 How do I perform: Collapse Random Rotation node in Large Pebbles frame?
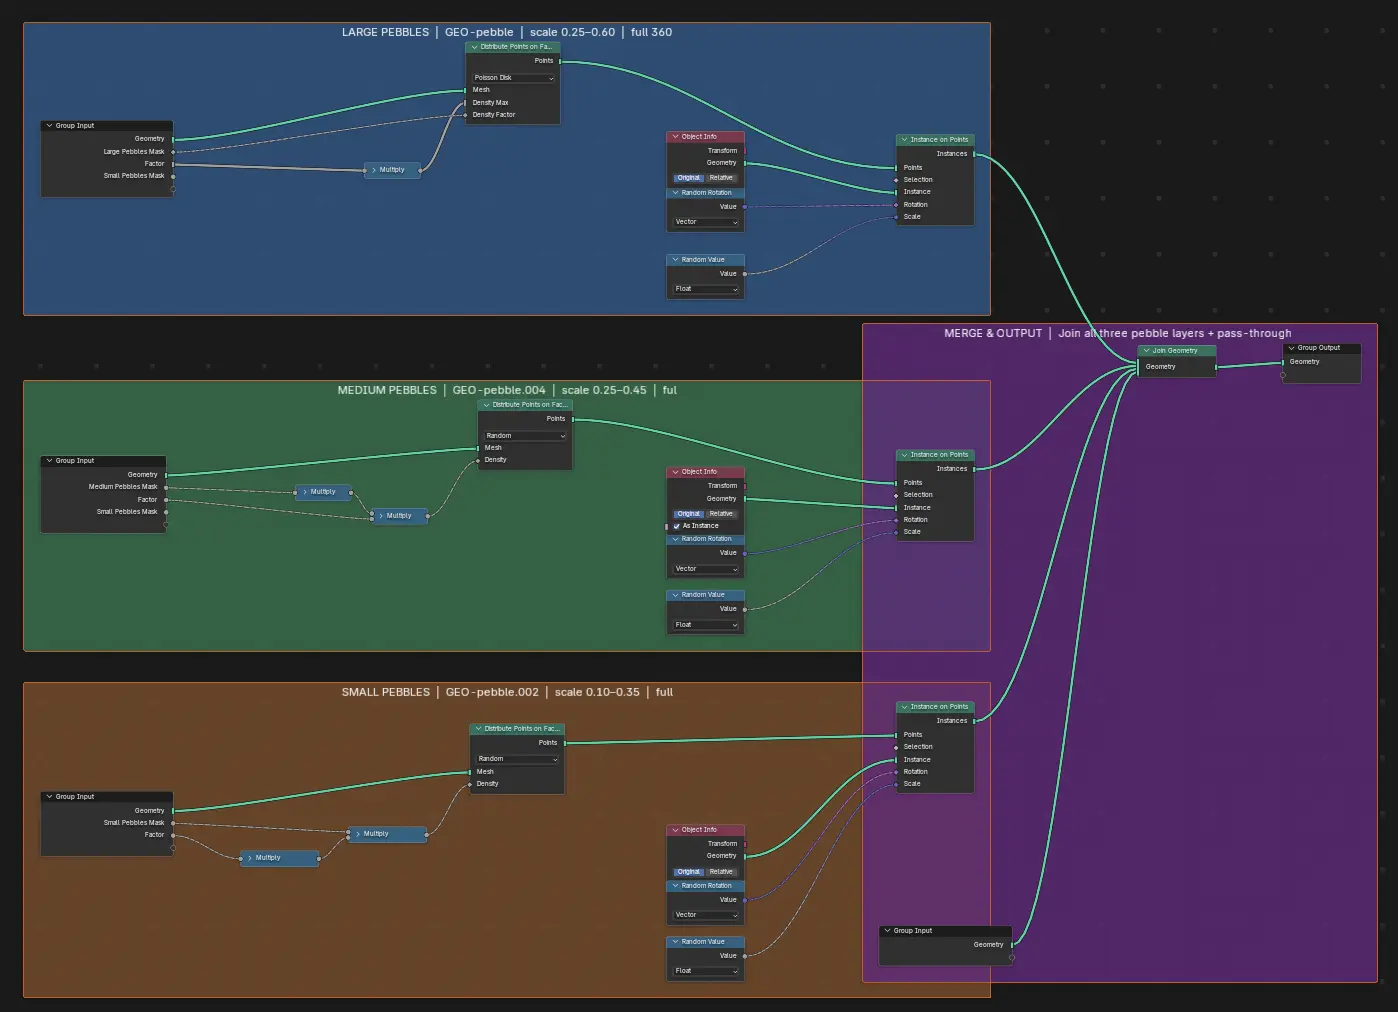point(675,193)
